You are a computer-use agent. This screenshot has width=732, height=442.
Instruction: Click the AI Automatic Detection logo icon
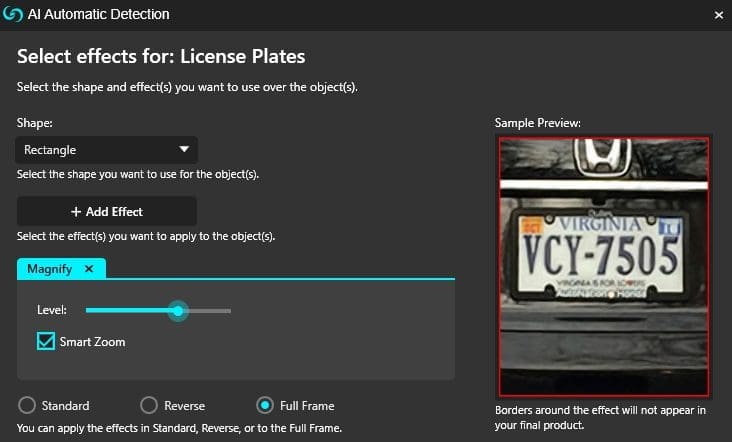pyautogui.click(x=13, y=14)
